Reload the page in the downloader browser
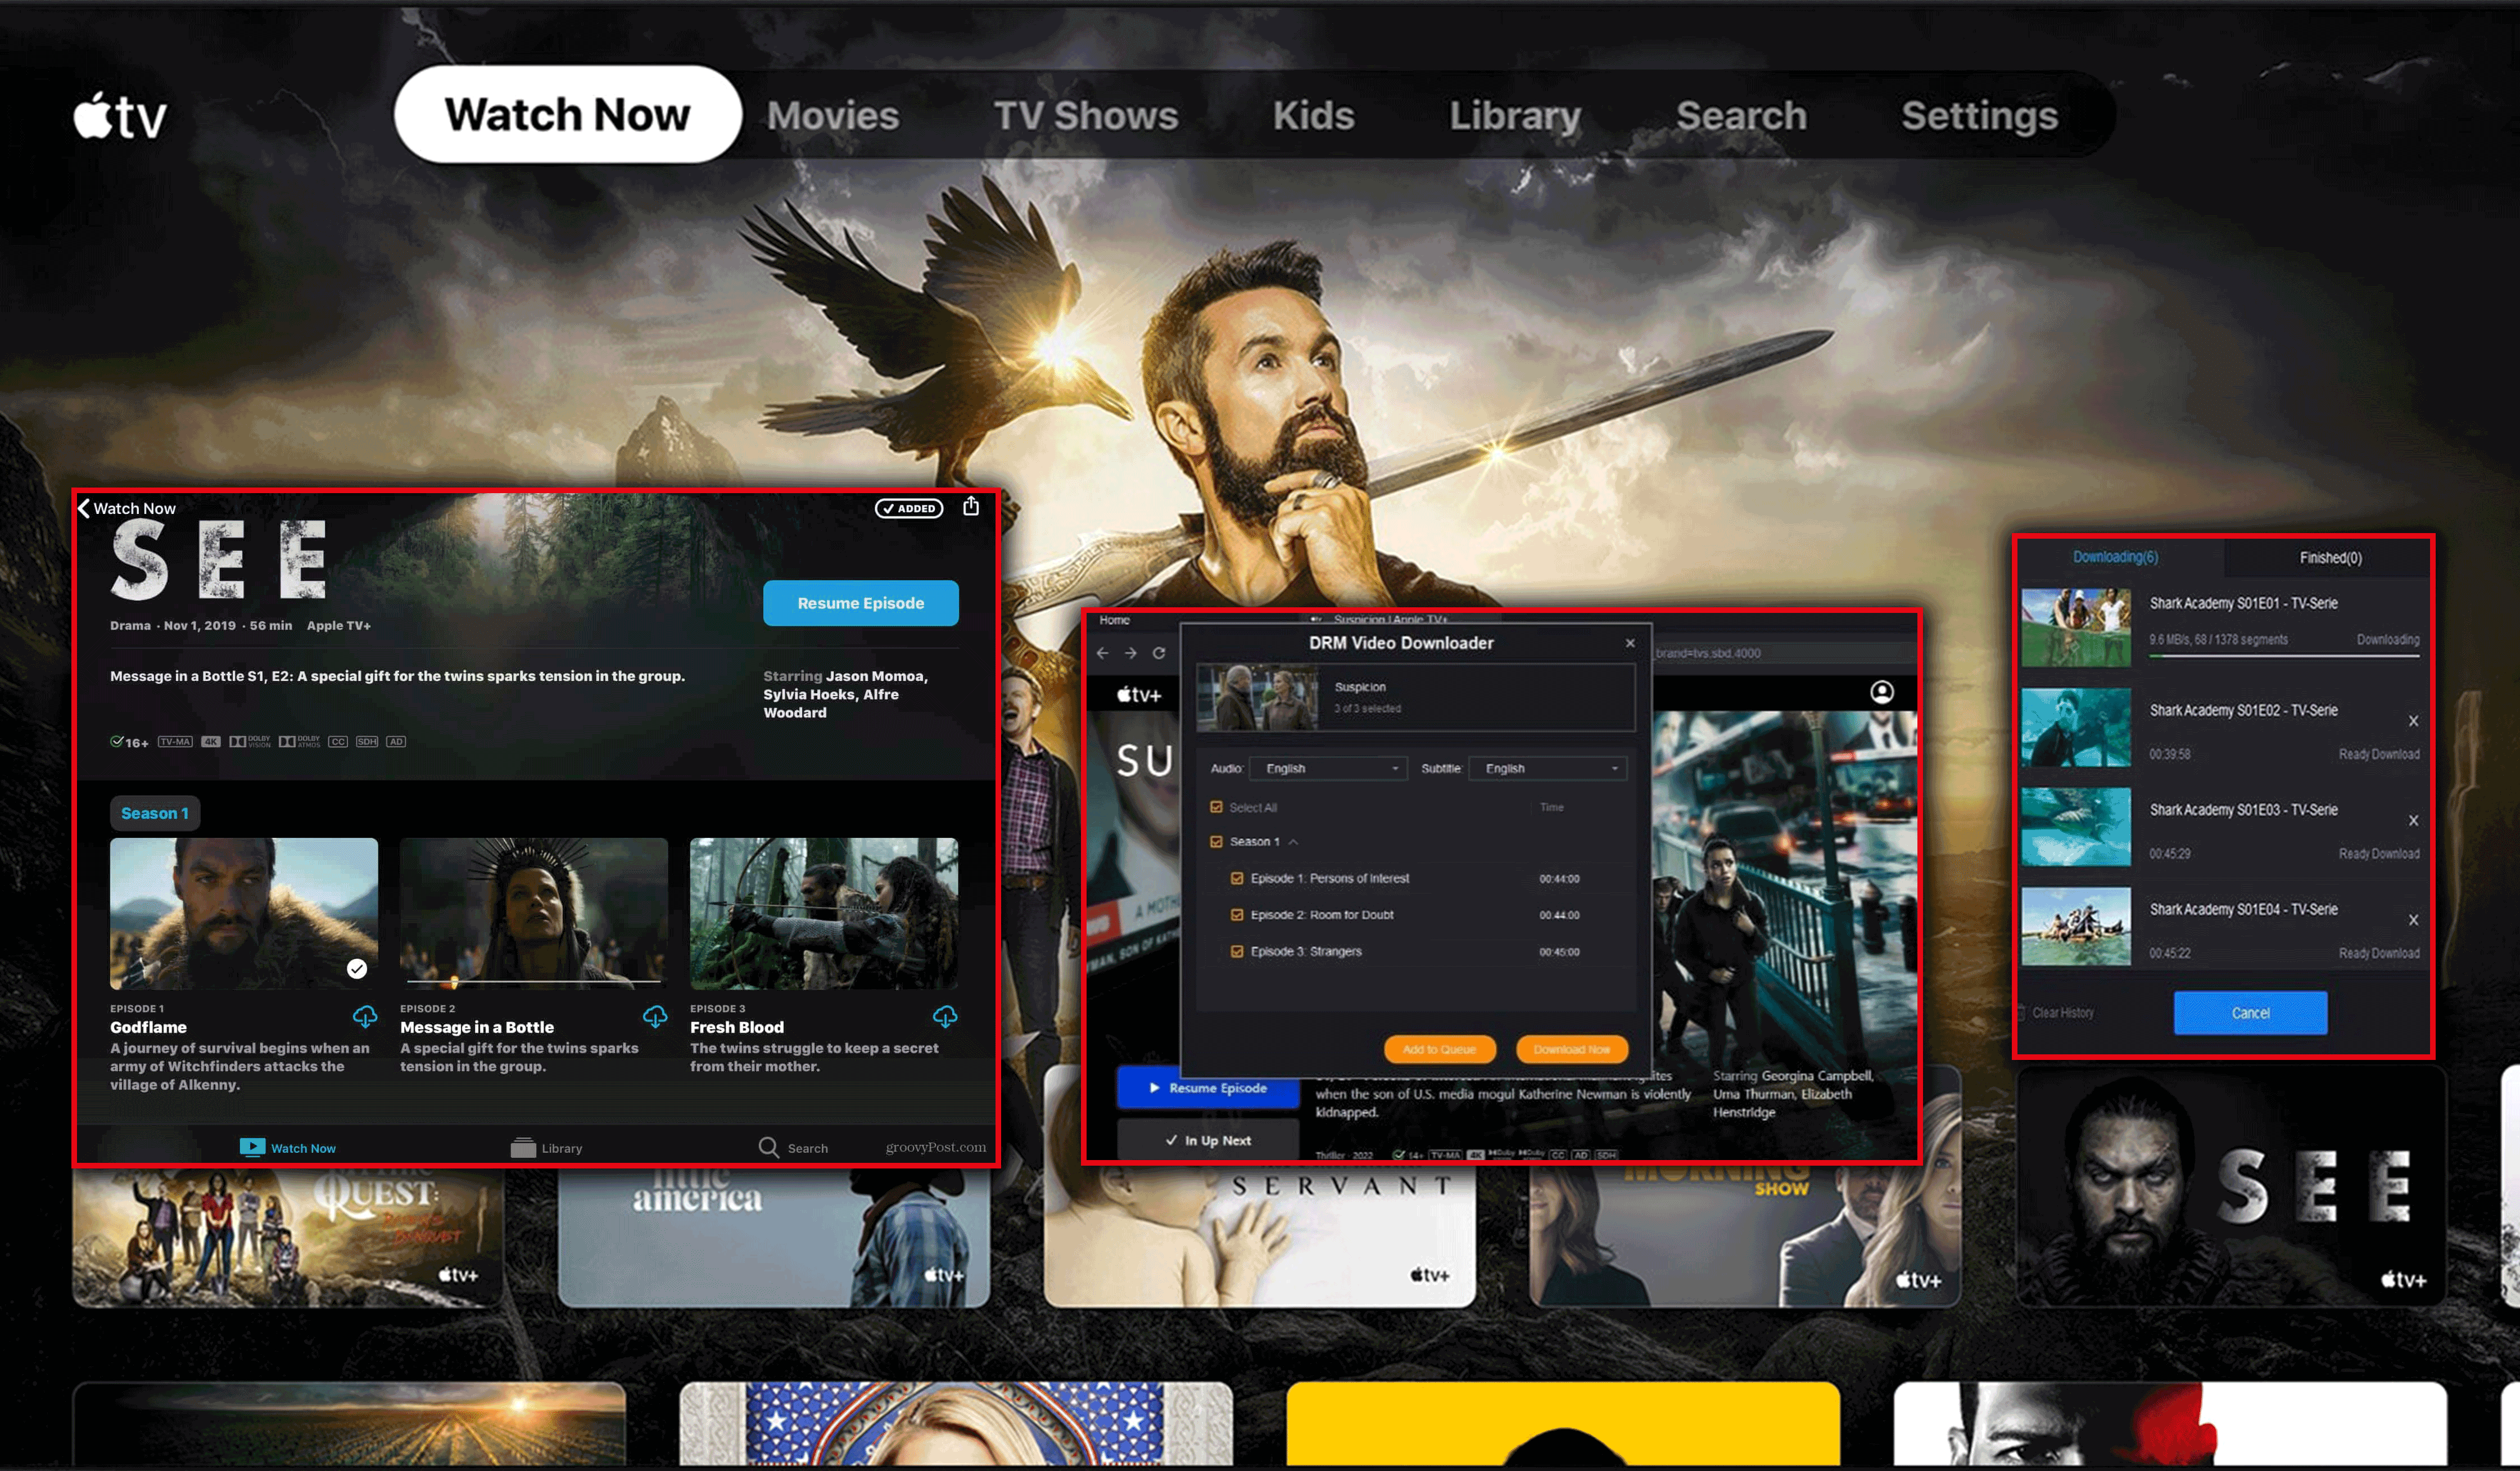 click(x=1159, y=653)
